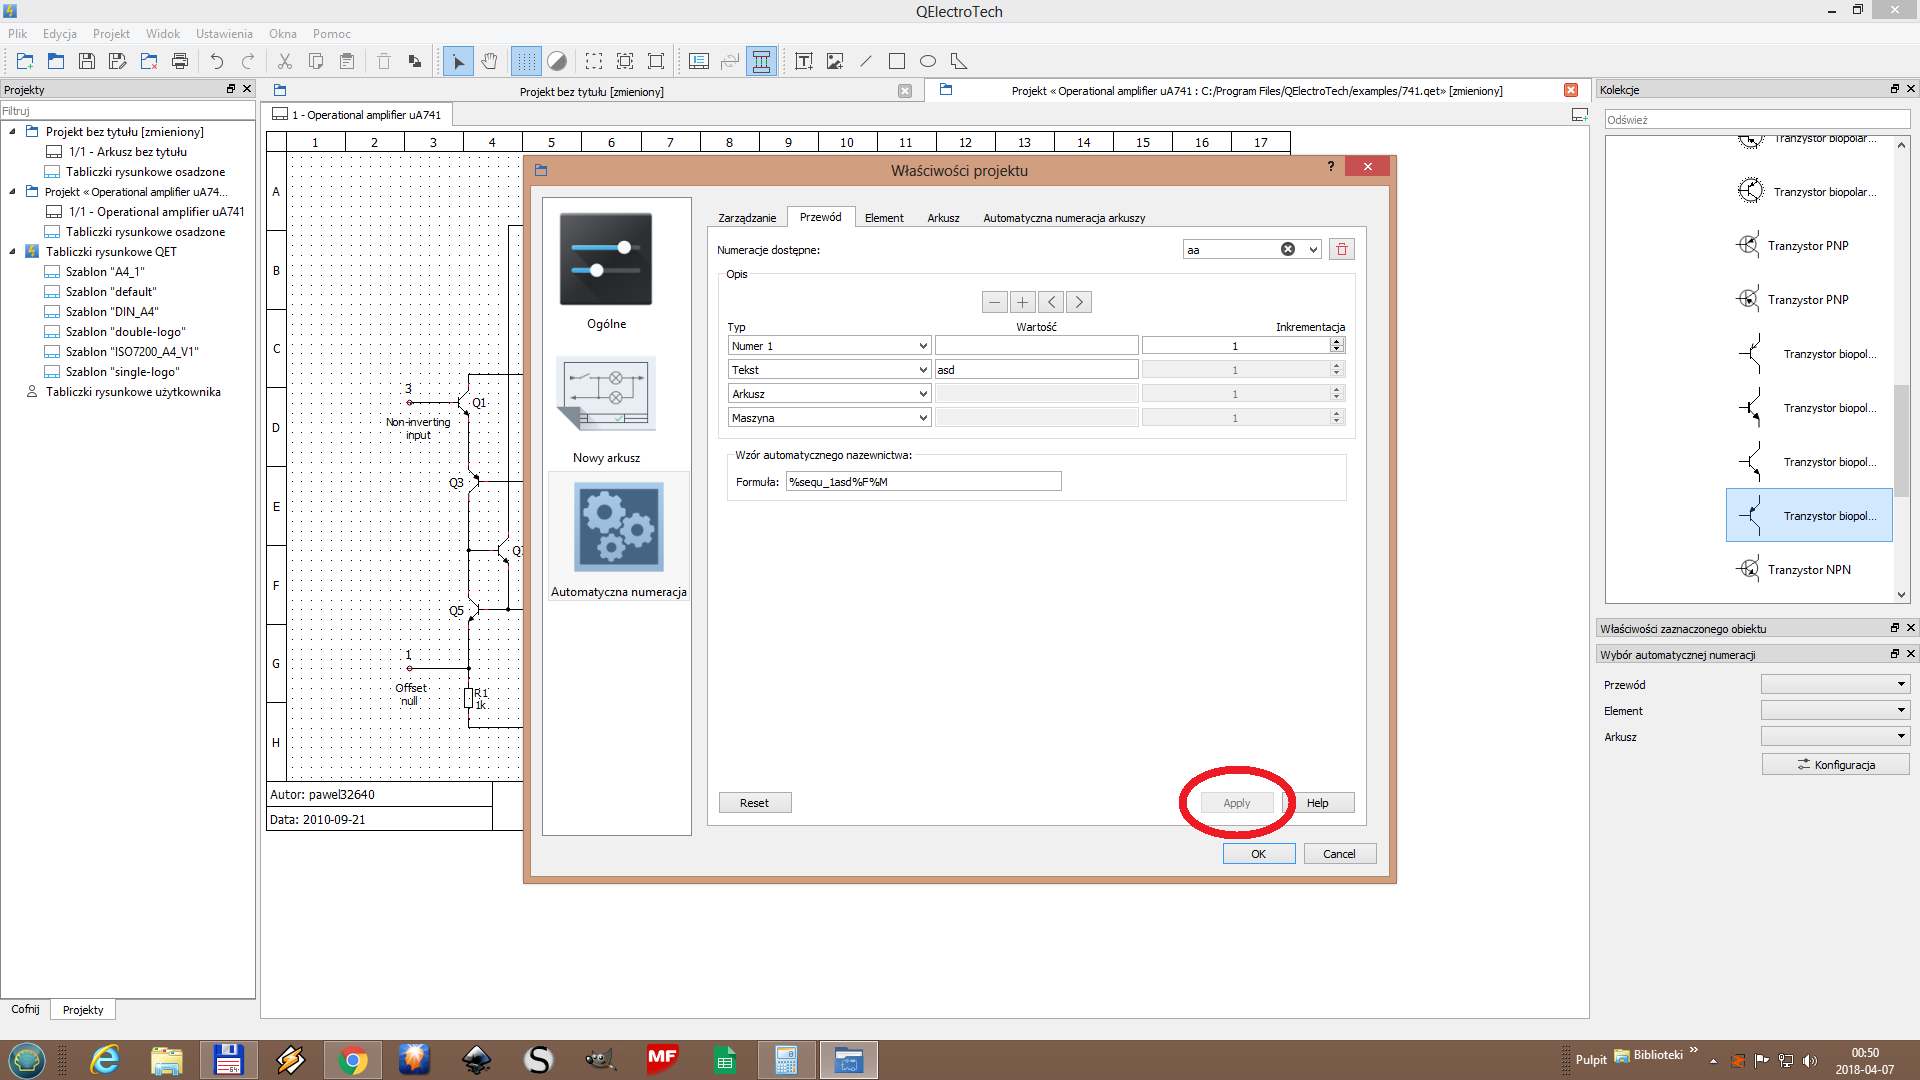Delete the selected numbering with trash icon
The height and width of the screenshot is (1080, 1920).
[x=1342, y=250]
